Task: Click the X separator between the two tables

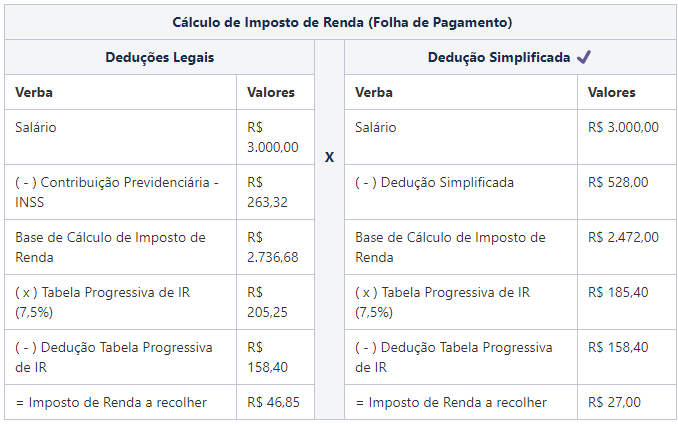Action: pos(329,157)
